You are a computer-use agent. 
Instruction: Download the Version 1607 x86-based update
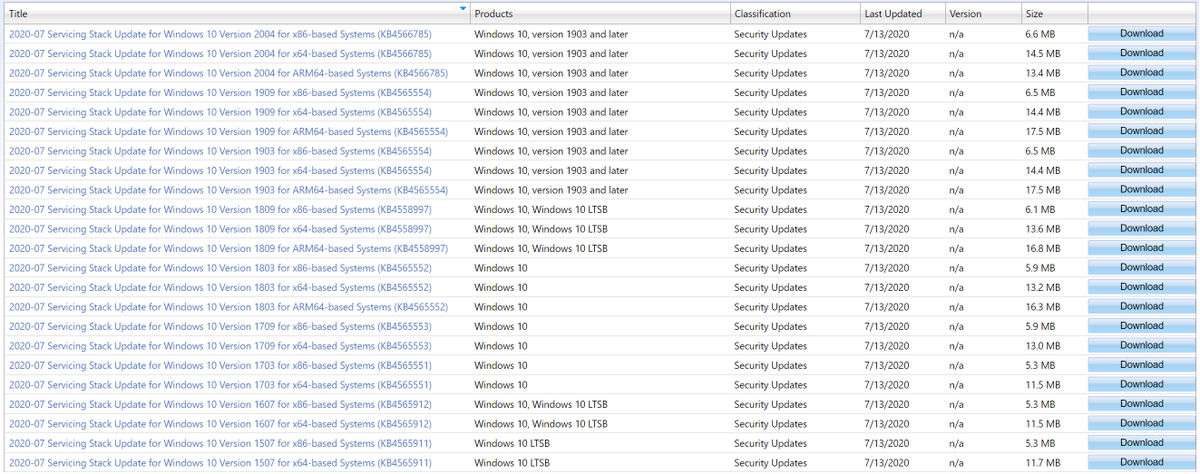1141,404
